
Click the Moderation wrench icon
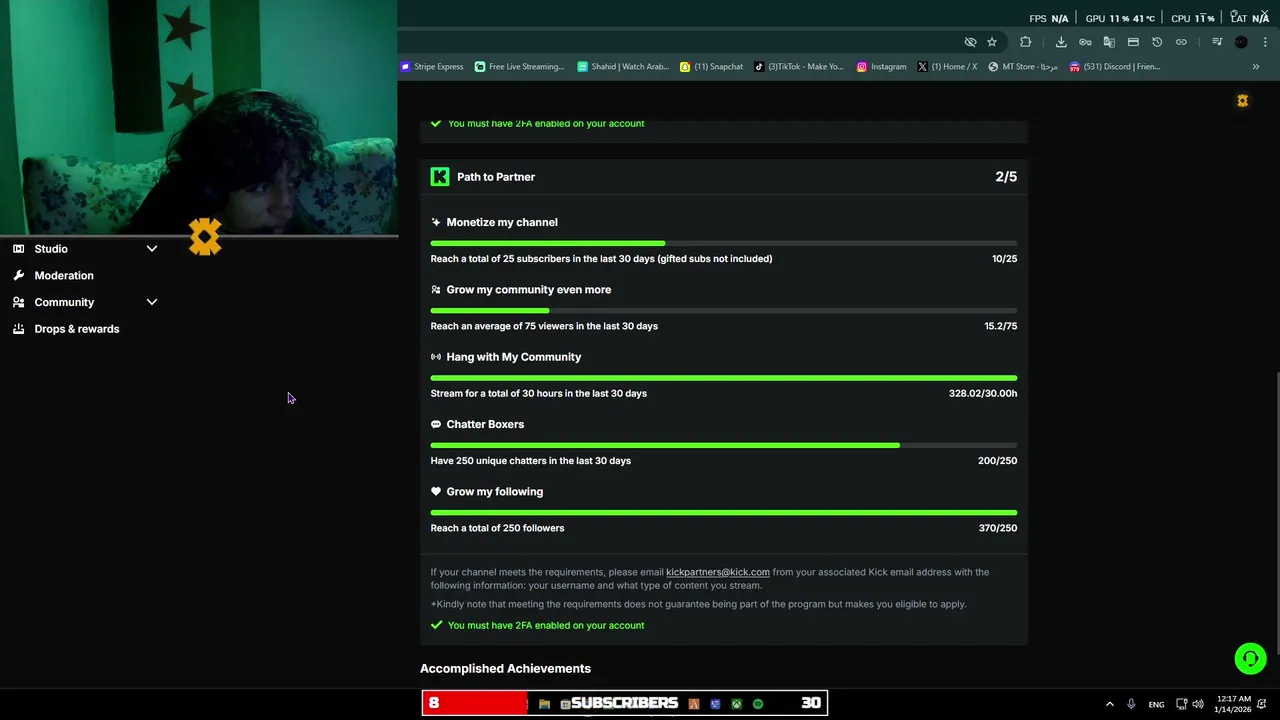[18, 276]
